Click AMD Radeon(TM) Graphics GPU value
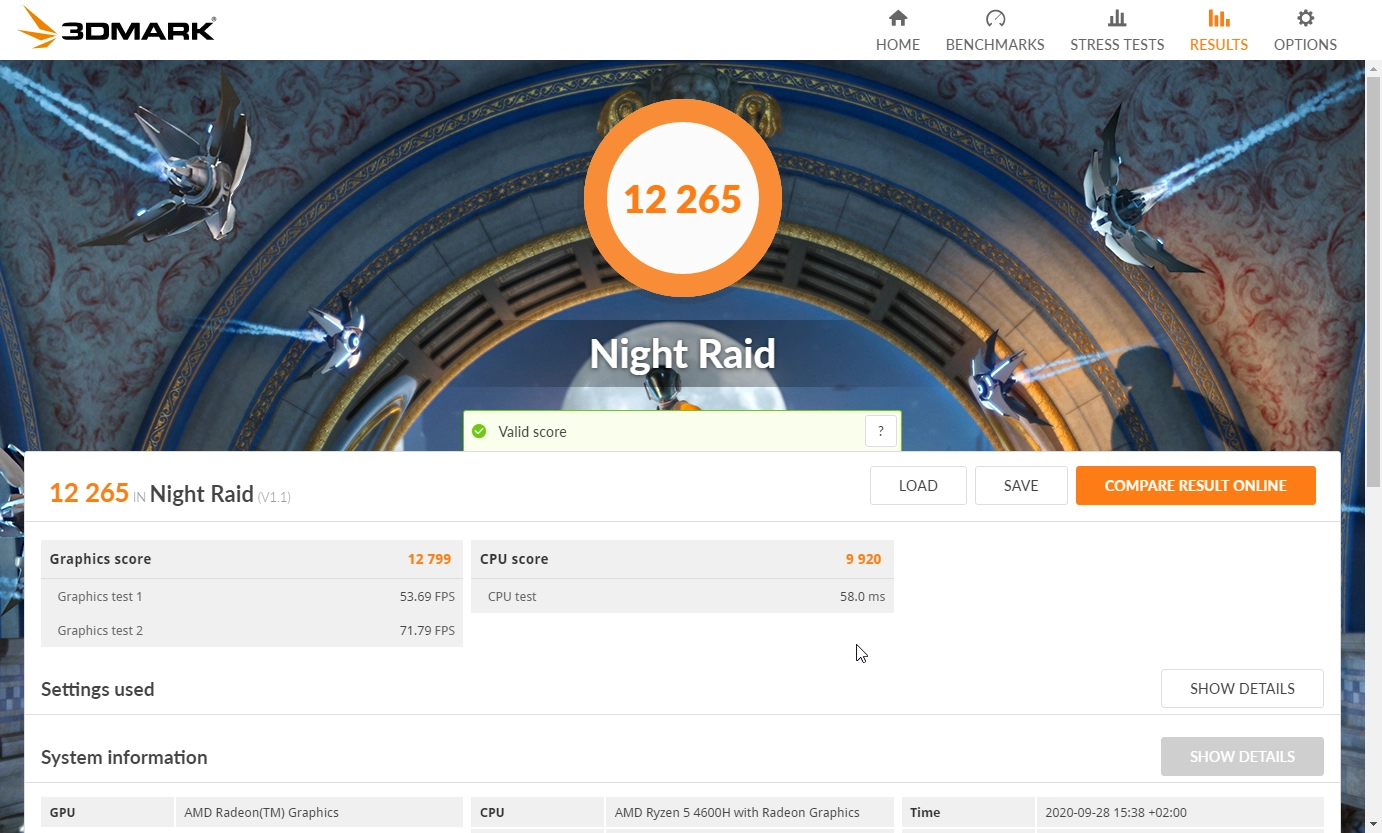 coord(262,812)
